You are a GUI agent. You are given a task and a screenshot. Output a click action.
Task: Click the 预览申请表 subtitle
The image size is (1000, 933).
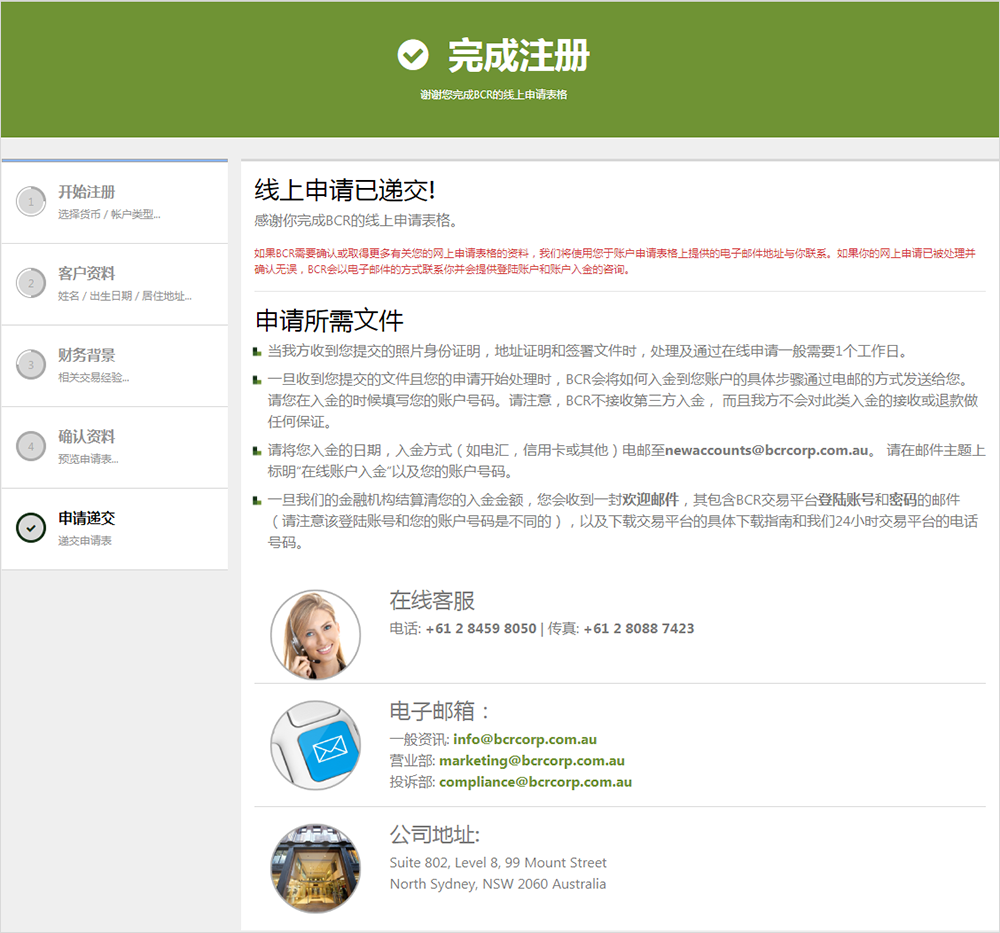(88, 459)
